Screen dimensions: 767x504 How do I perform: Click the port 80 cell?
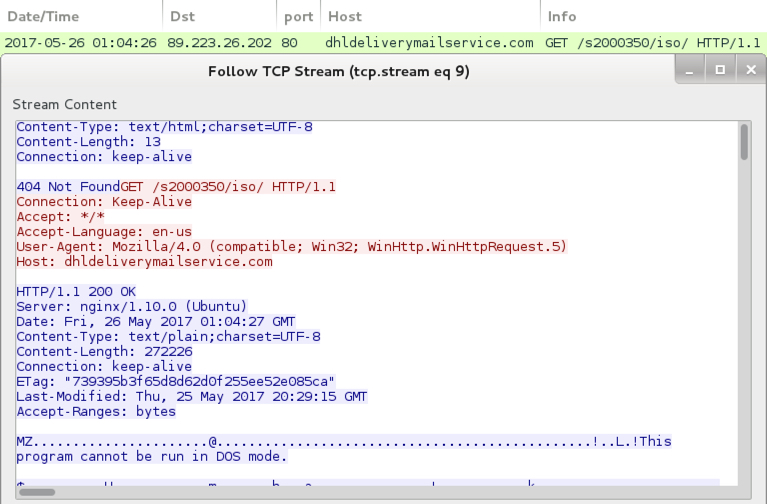289,43
